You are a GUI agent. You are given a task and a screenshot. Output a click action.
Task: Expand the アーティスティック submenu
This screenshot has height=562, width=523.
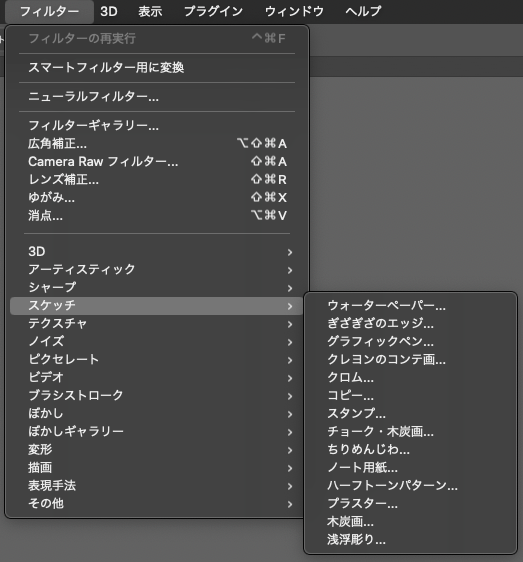157,270
